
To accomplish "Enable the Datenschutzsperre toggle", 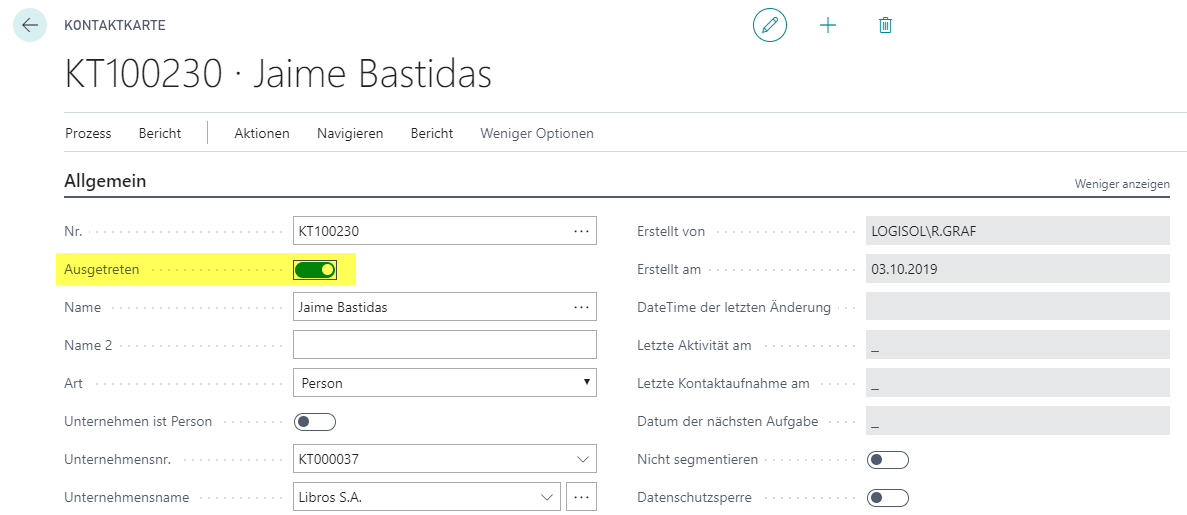I will pyautogui.click(x=888, y=498).
